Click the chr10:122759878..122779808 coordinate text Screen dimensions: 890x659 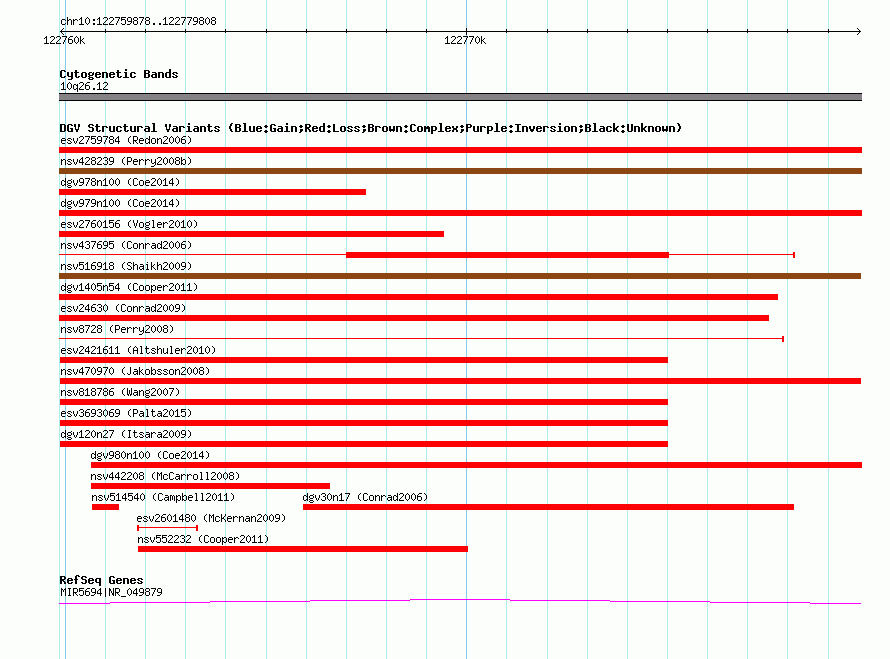(138, 22)
